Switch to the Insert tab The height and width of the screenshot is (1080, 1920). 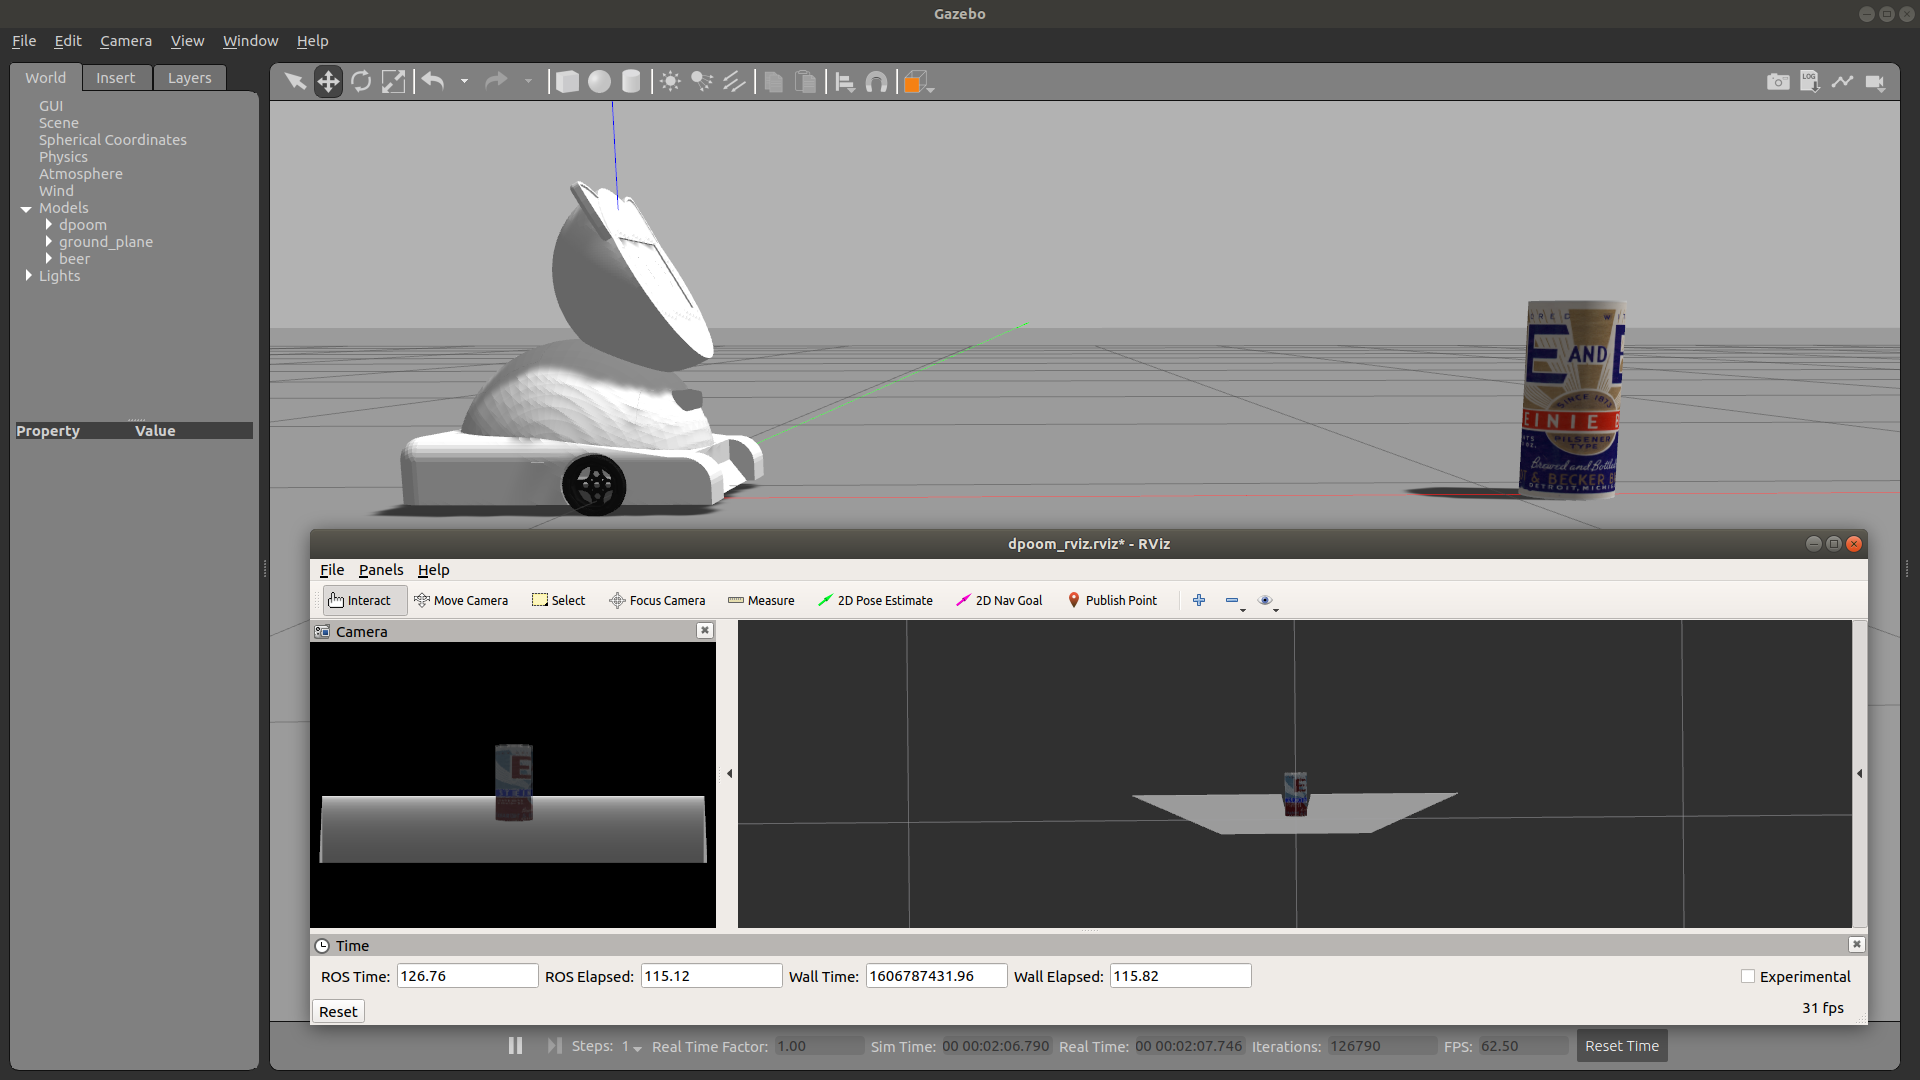(x=116, y=78)
